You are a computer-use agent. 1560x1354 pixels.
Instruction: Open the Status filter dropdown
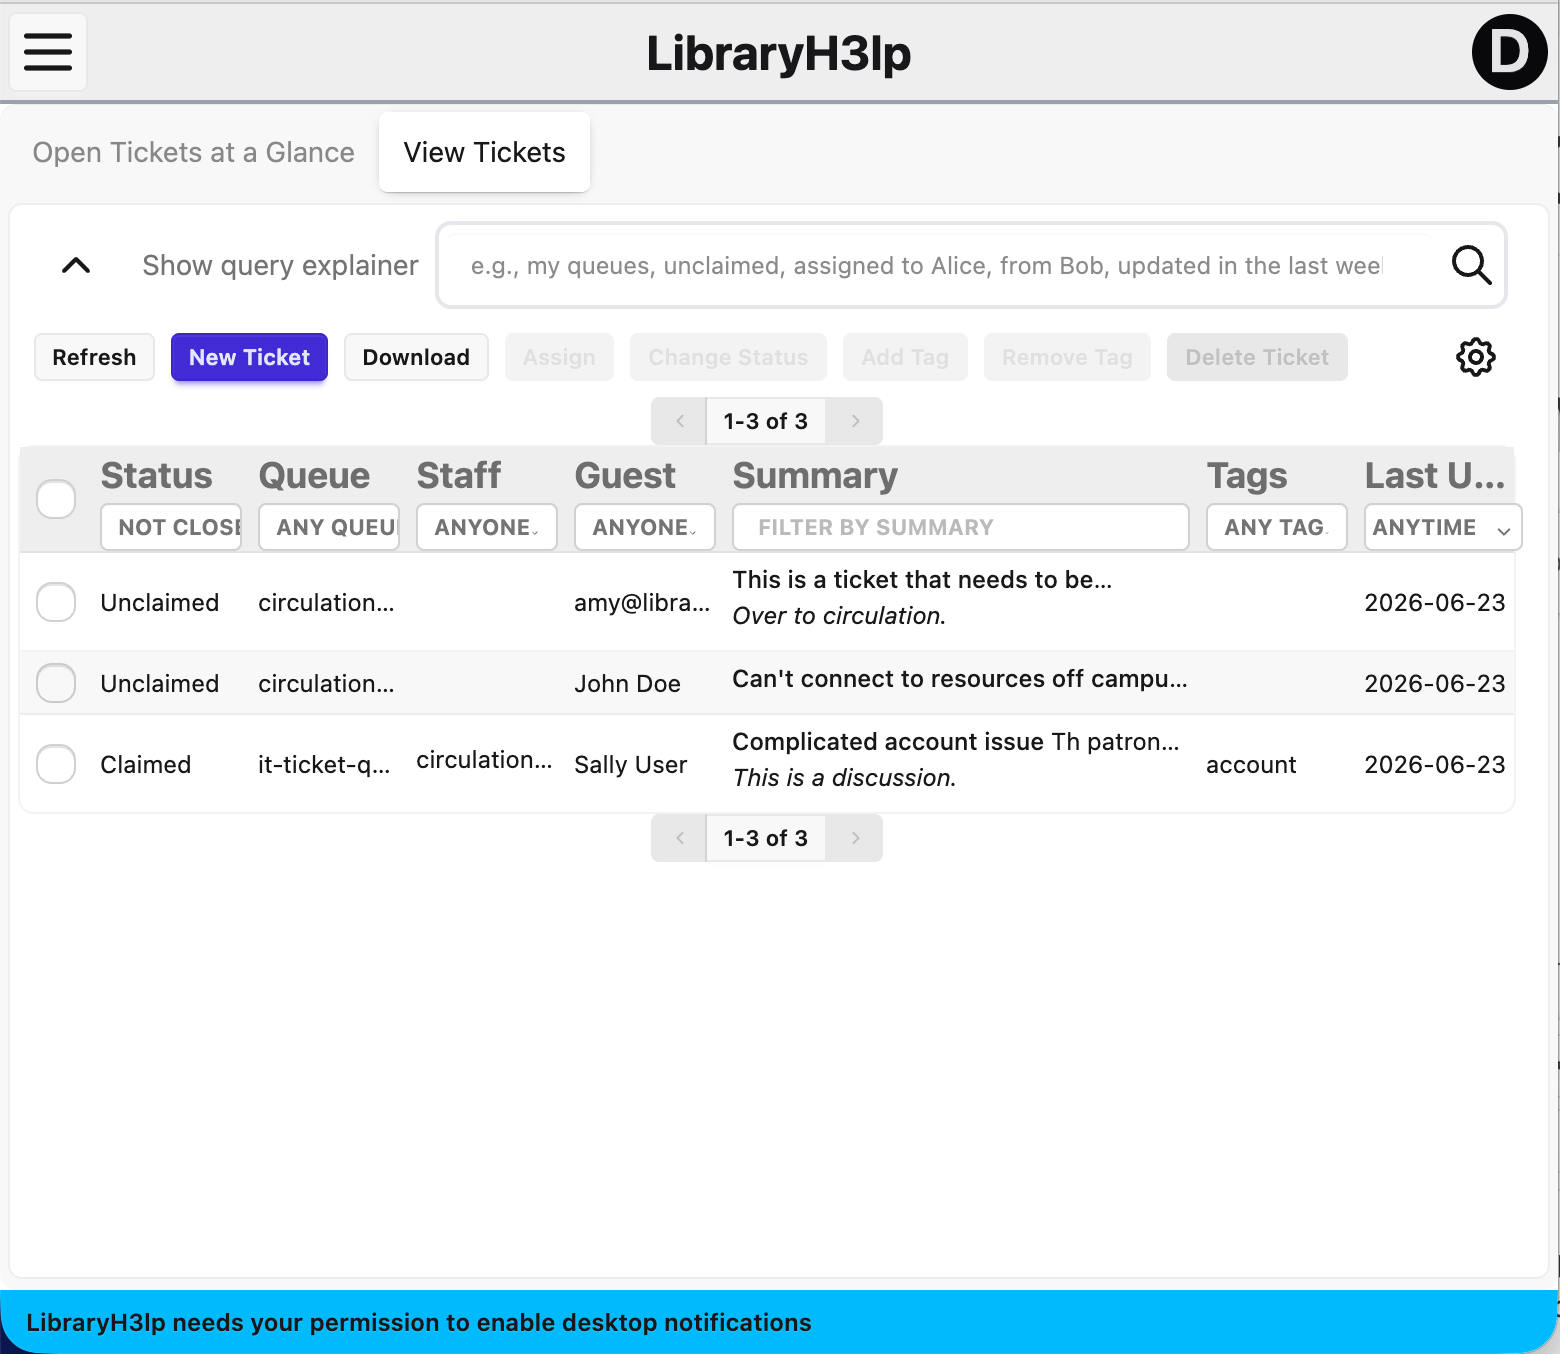coord(171,527)
